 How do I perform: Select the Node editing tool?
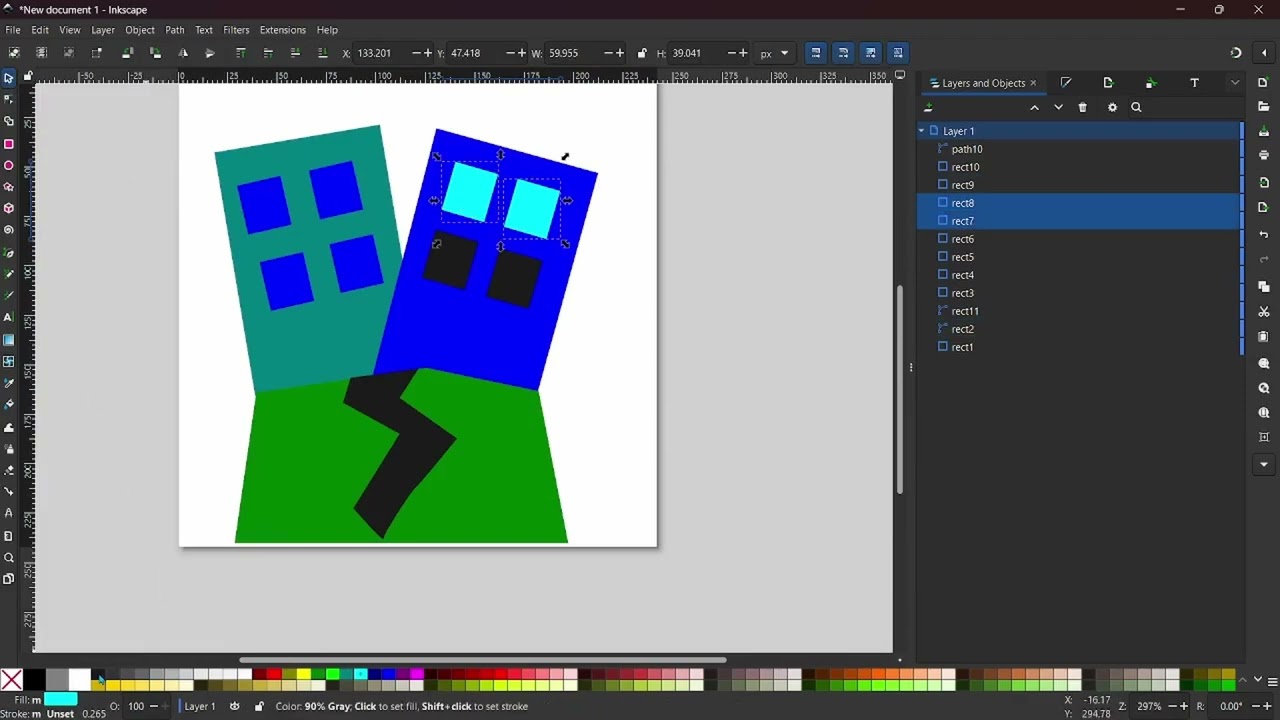9,99
